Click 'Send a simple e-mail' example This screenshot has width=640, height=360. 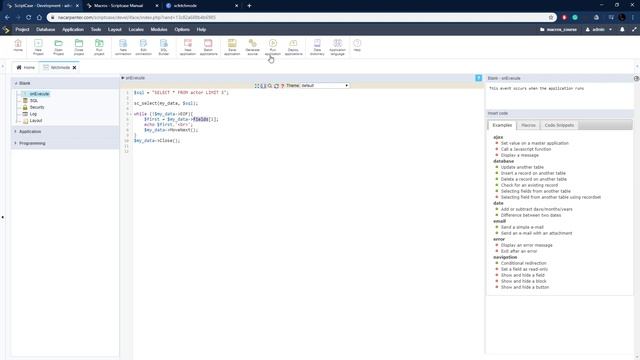point(522,227)
